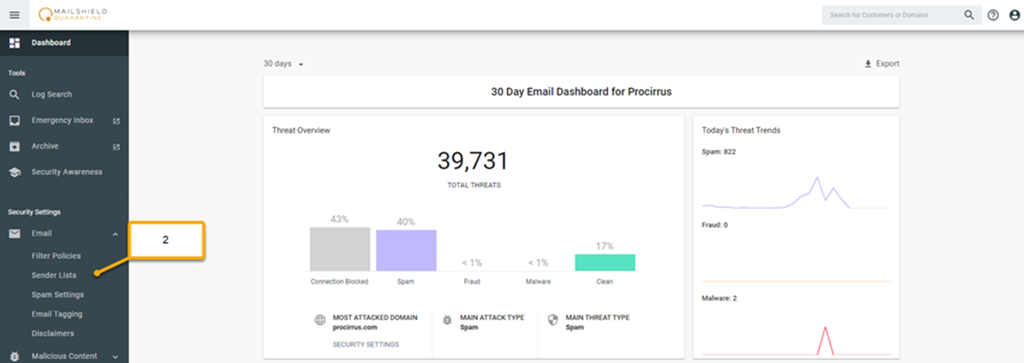Click the MAIN ATTACK TYPE label

click(492, 318)
